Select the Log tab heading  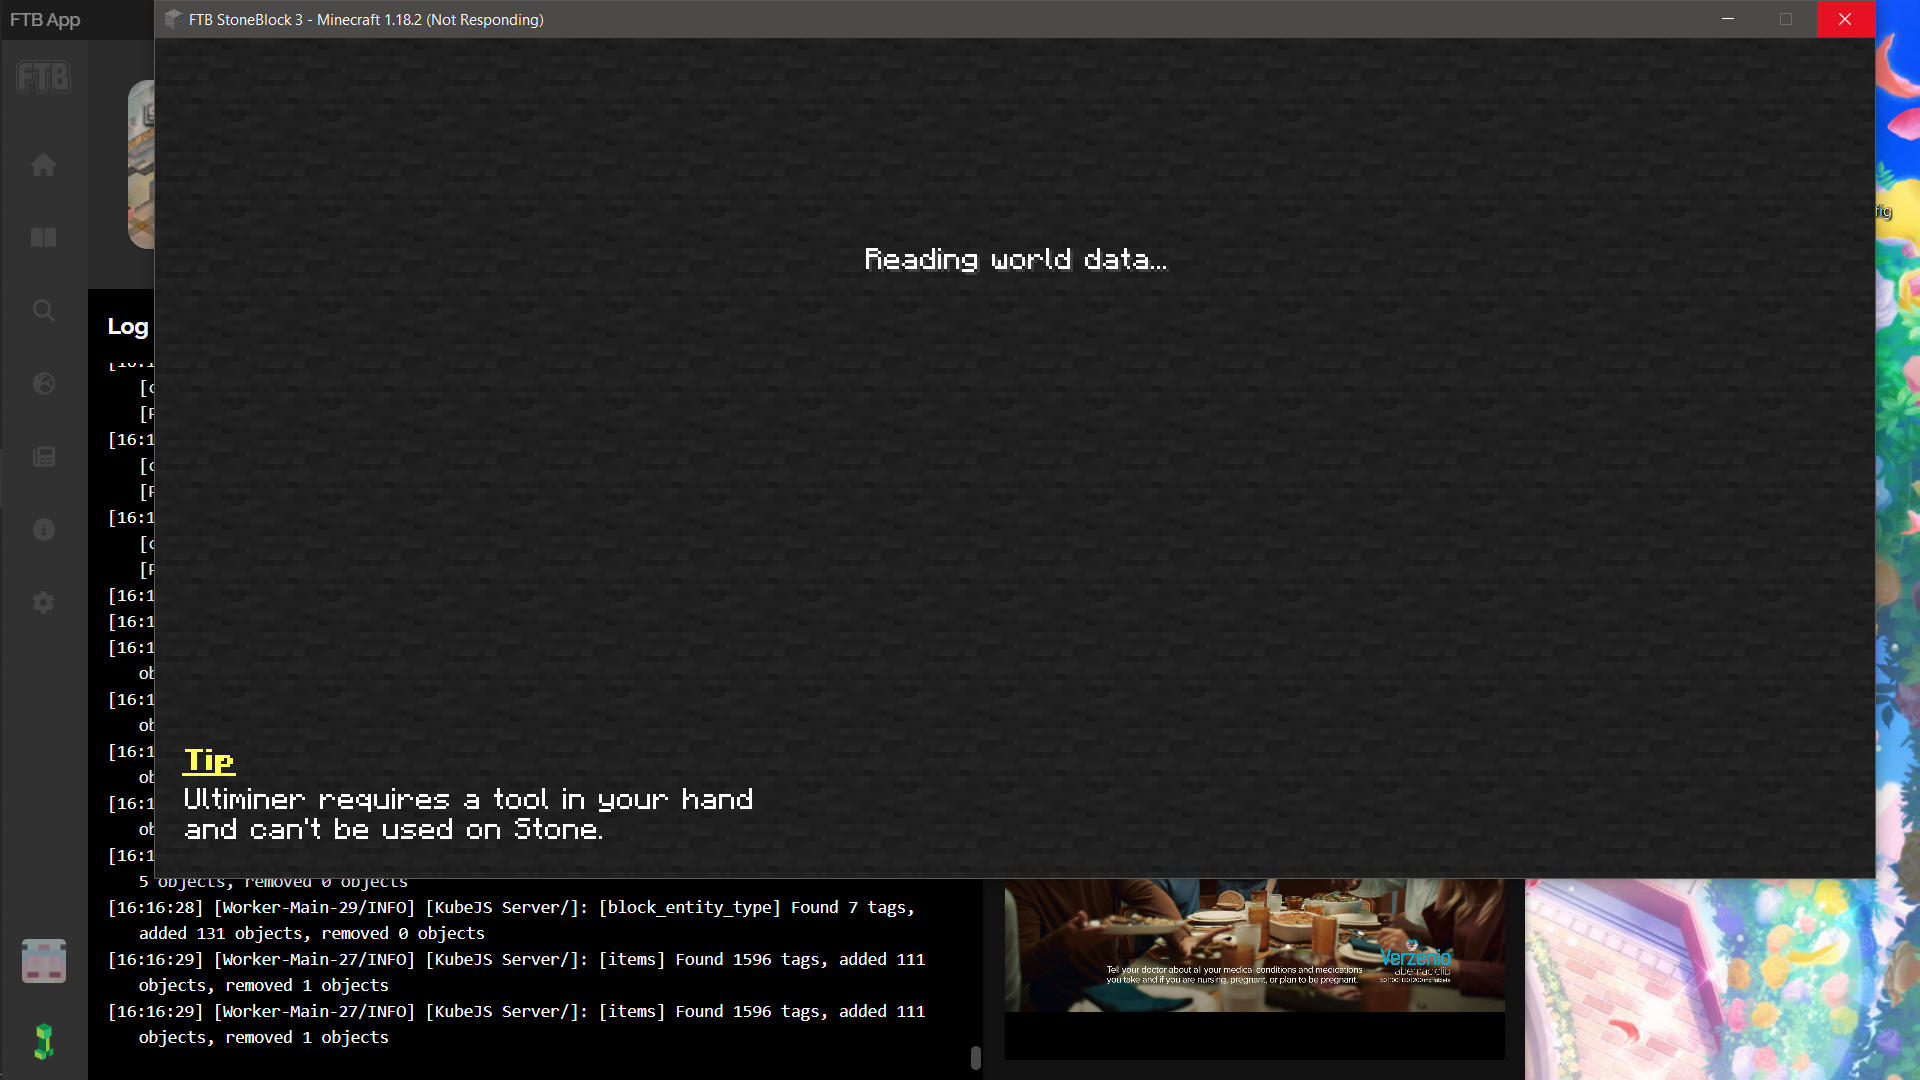click(127, 326)
